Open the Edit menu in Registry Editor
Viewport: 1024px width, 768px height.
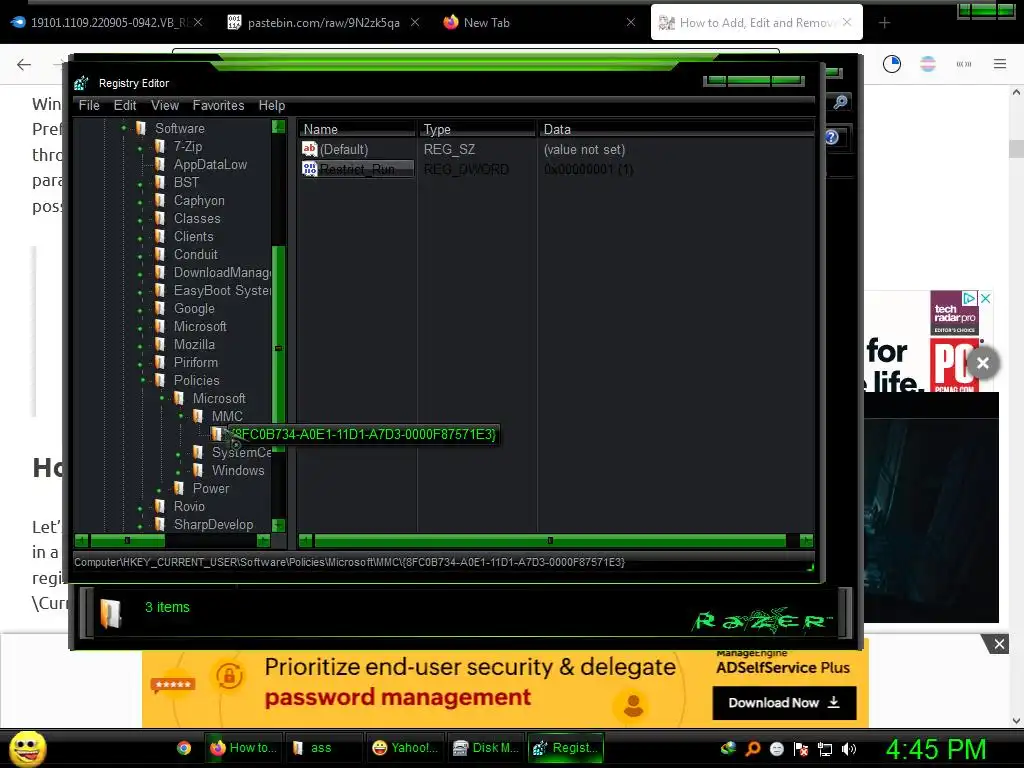click(125, 105)
